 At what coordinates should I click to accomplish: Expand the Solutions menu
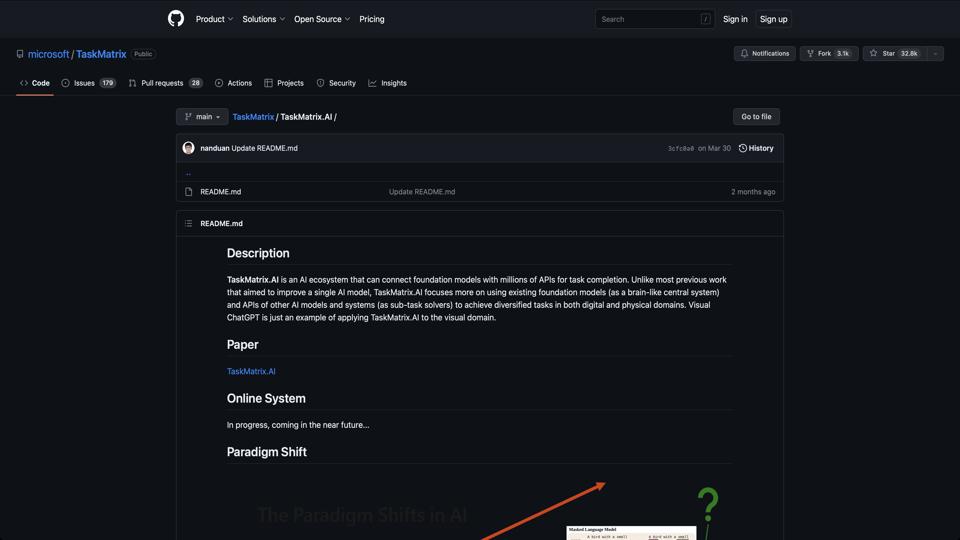point(263,19)
